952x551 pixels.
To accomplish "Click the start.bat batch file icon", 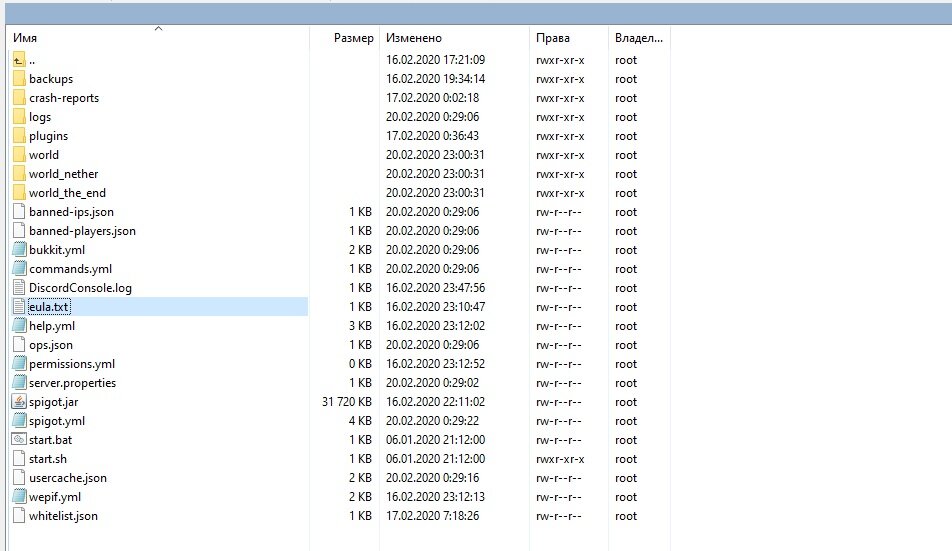I will pyautogui.click(x=19, y=440).
